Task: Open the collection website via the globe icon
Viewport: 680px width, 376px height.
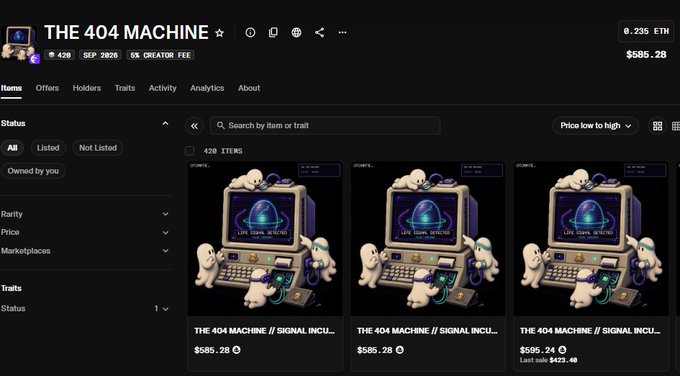Action: (x=296, y=33)
